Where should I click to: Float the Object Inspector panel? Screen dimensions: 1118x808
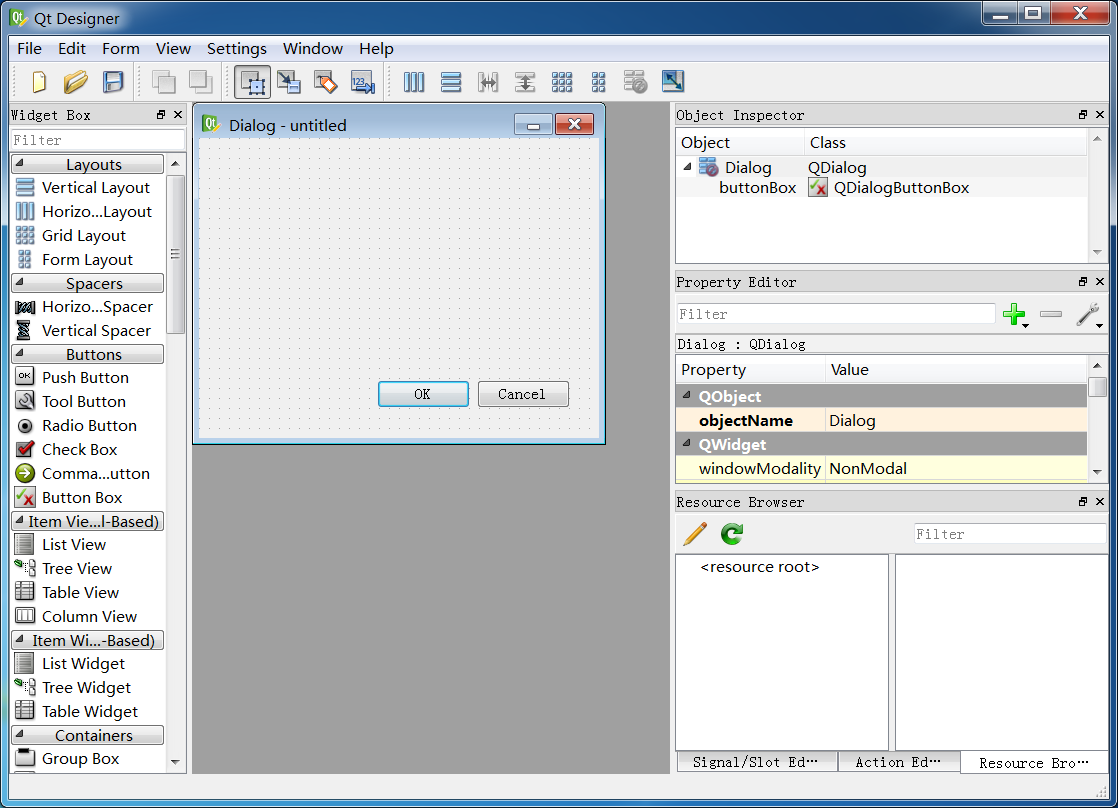(1083, 115)
